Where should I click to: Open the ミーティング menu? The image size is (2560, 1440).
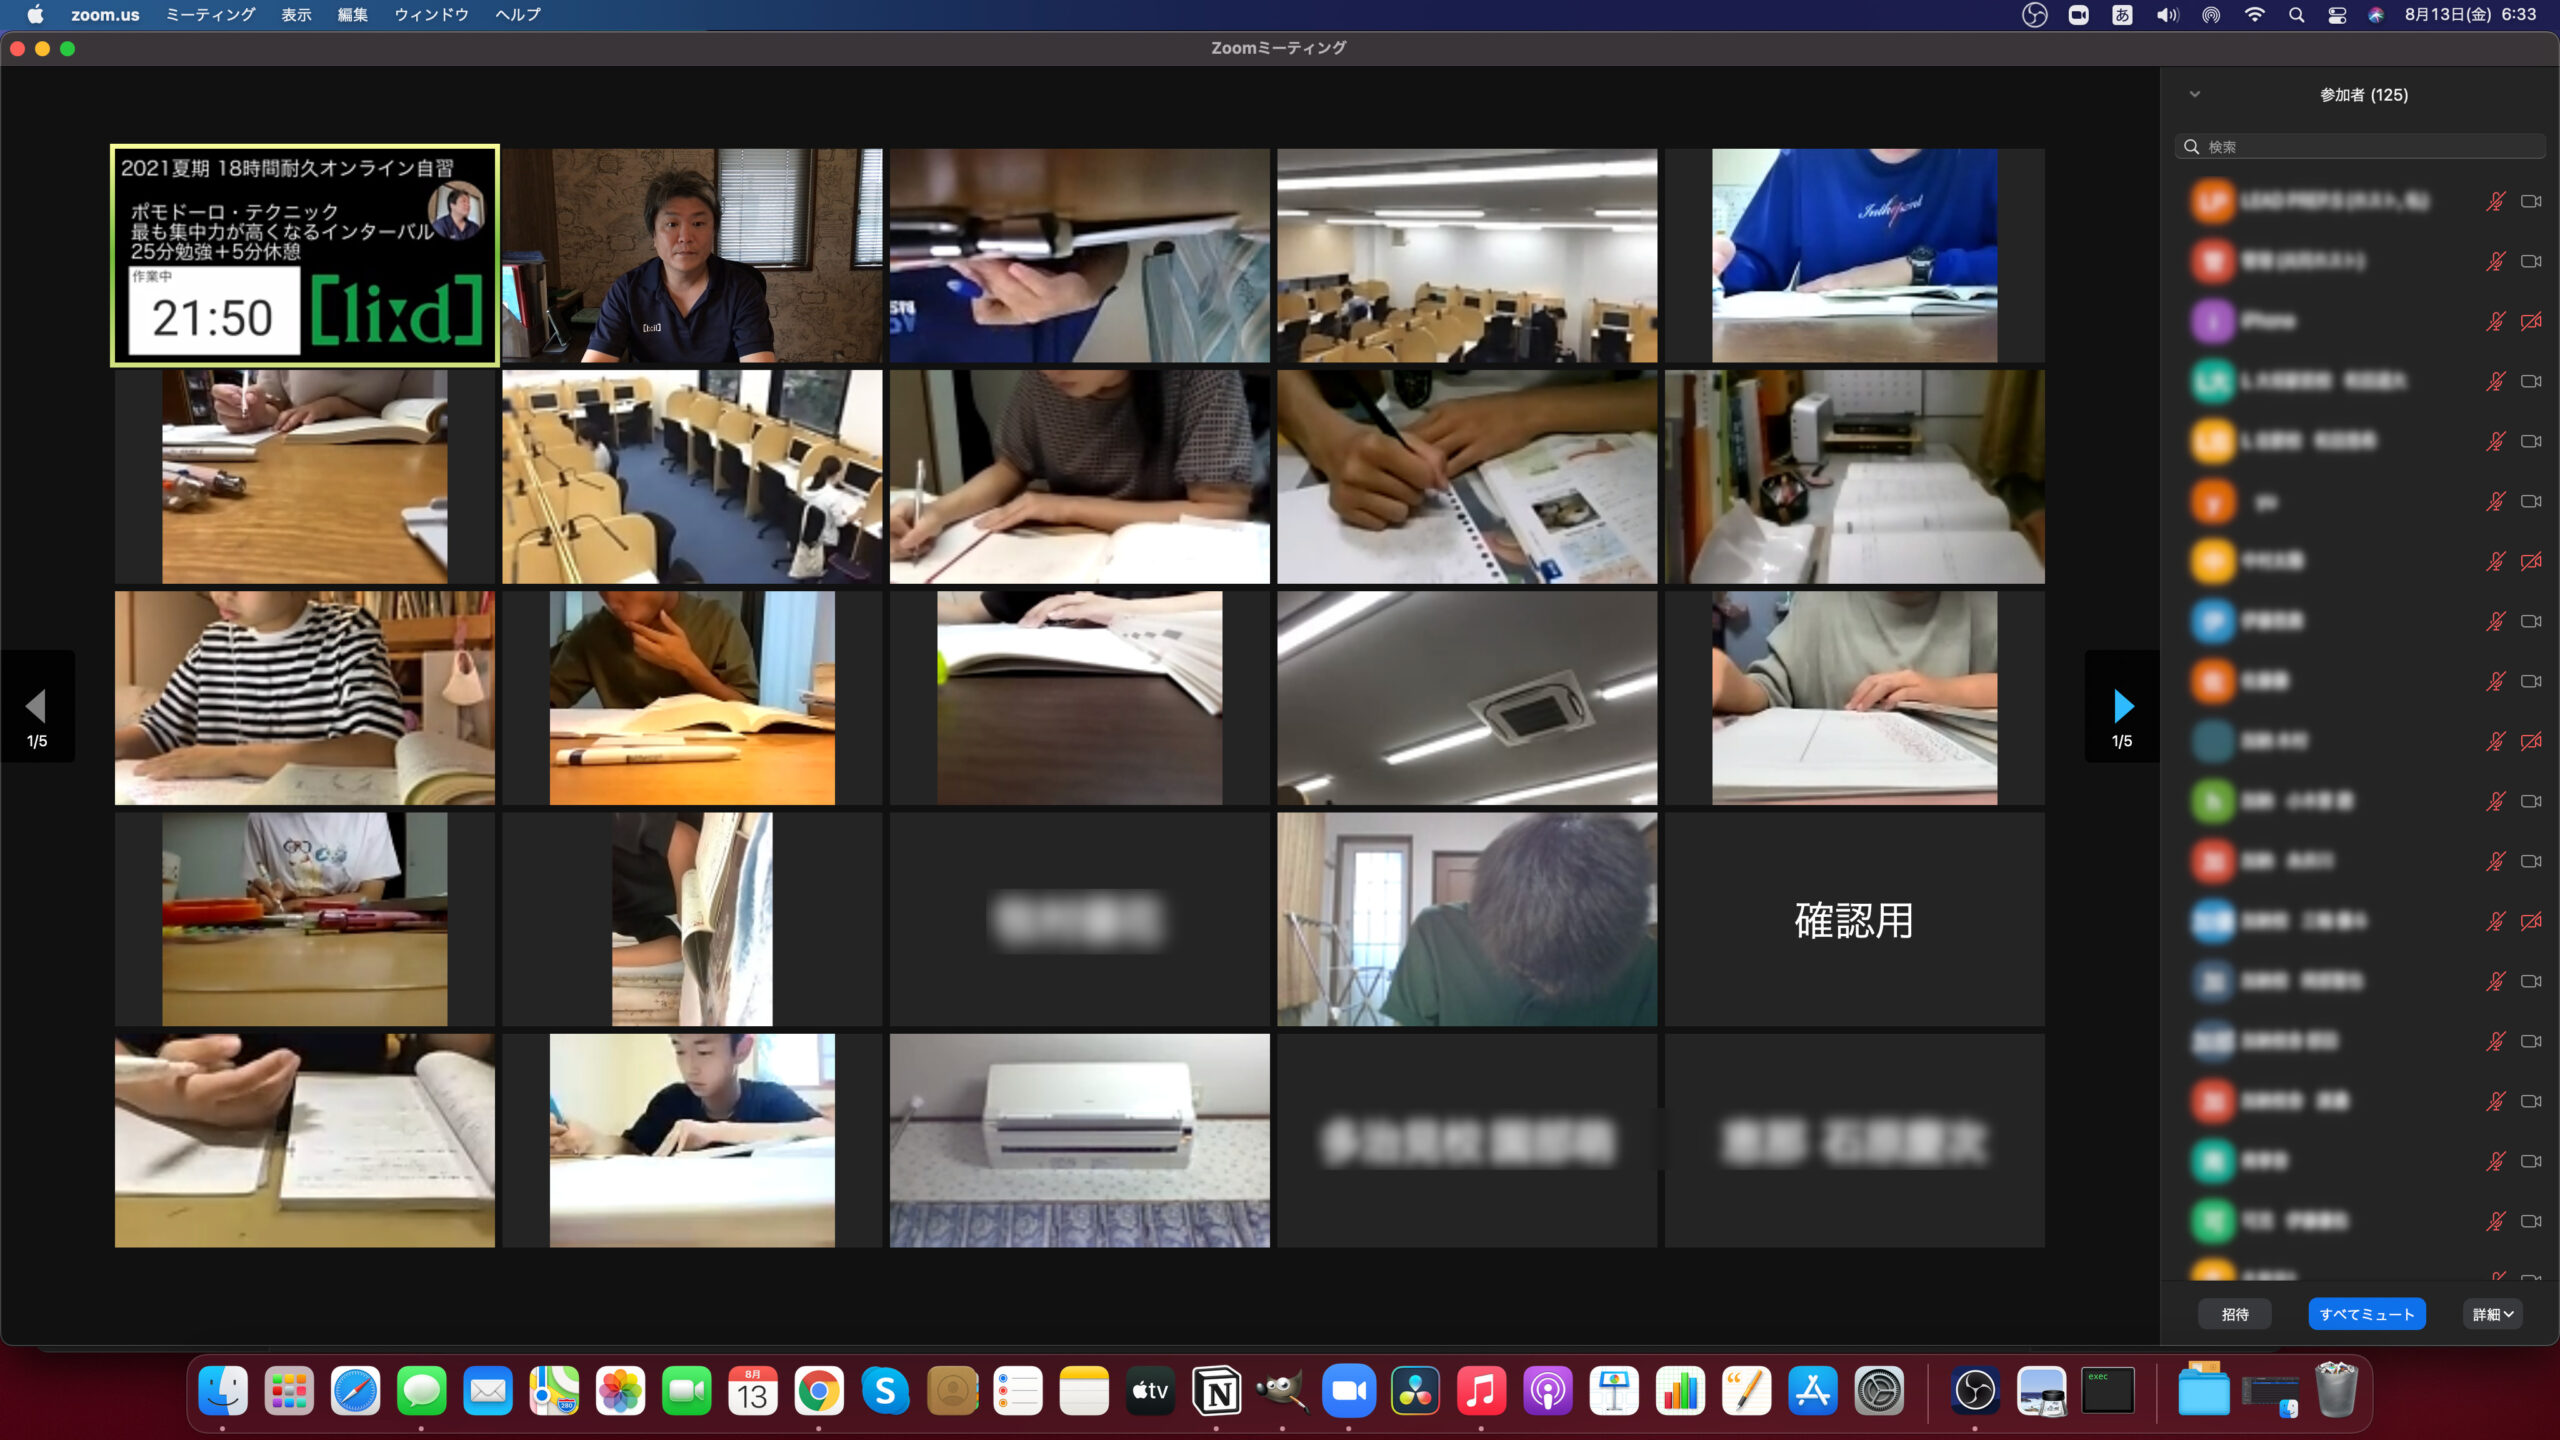pos(210,15)
